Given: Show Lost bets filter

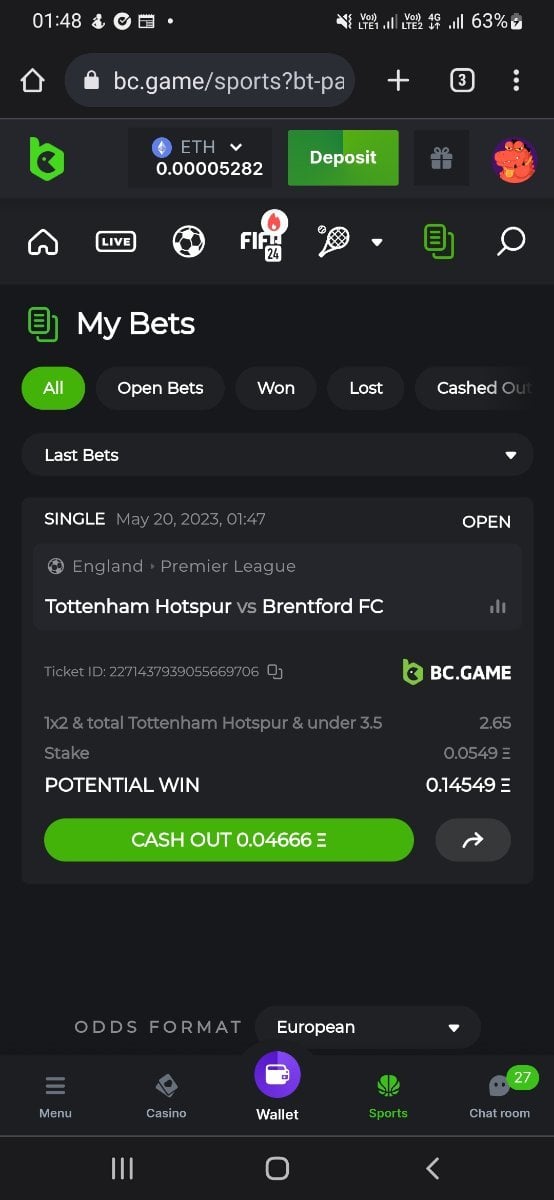Looking at the screenshot, I should (x=366, y=388).
